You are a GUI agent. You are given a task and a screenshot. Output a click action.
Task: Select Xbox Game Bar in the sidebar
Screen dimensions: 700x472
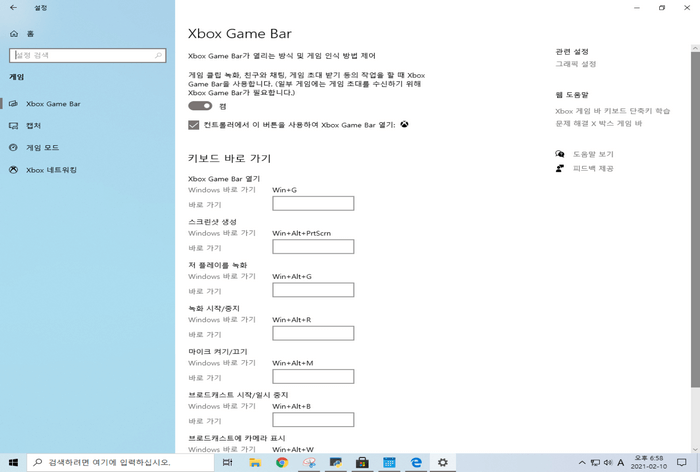click(88, 104)
